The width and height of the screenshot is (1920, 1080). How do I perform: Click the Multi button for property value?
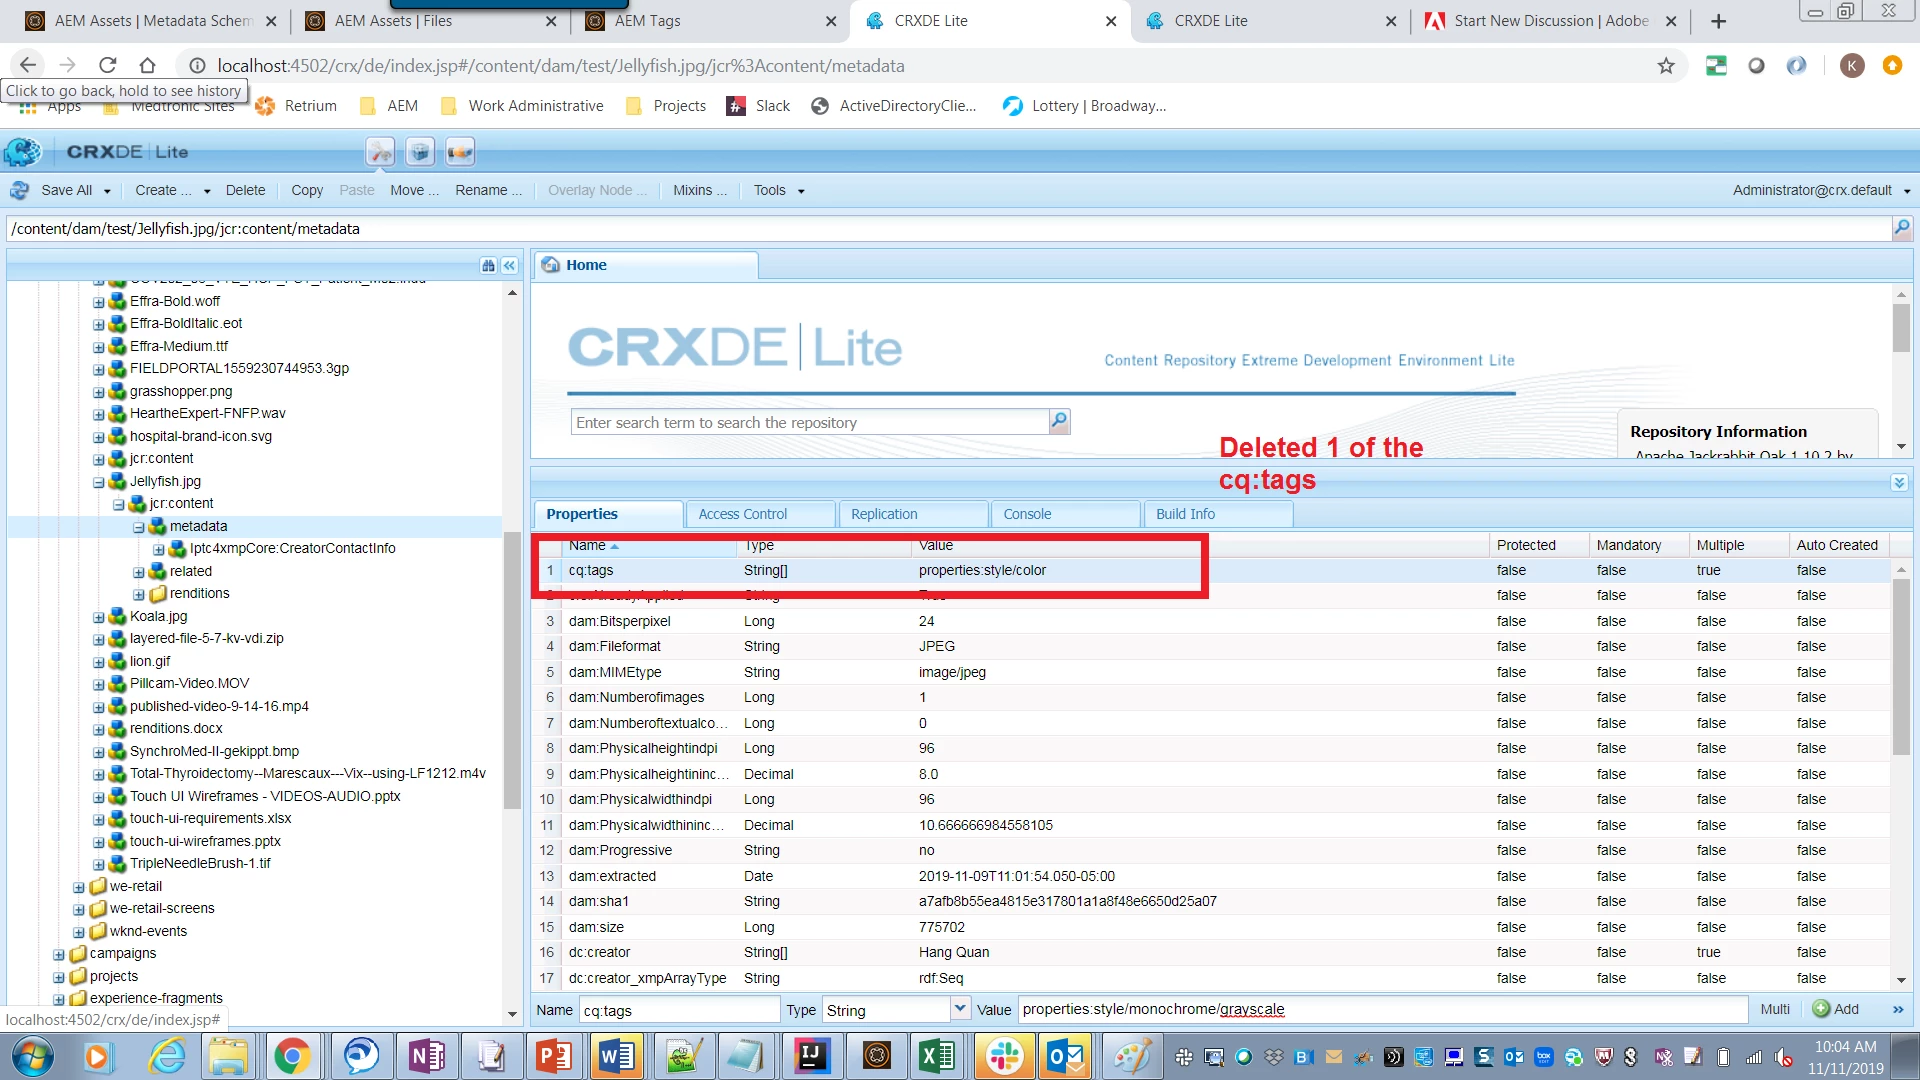(x=1775, y=1010)
